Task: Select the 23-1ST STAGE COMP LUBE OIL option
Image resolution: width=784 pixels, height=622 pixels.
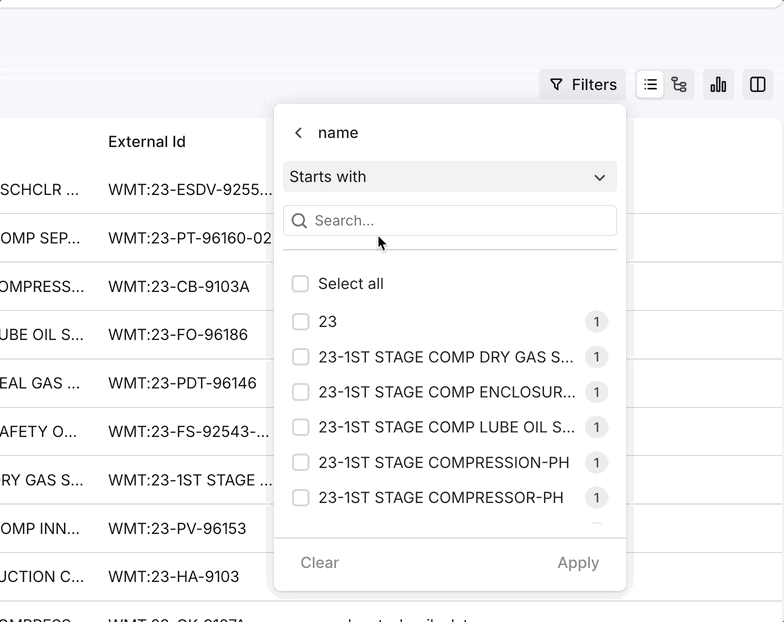Action: point(446,428)
